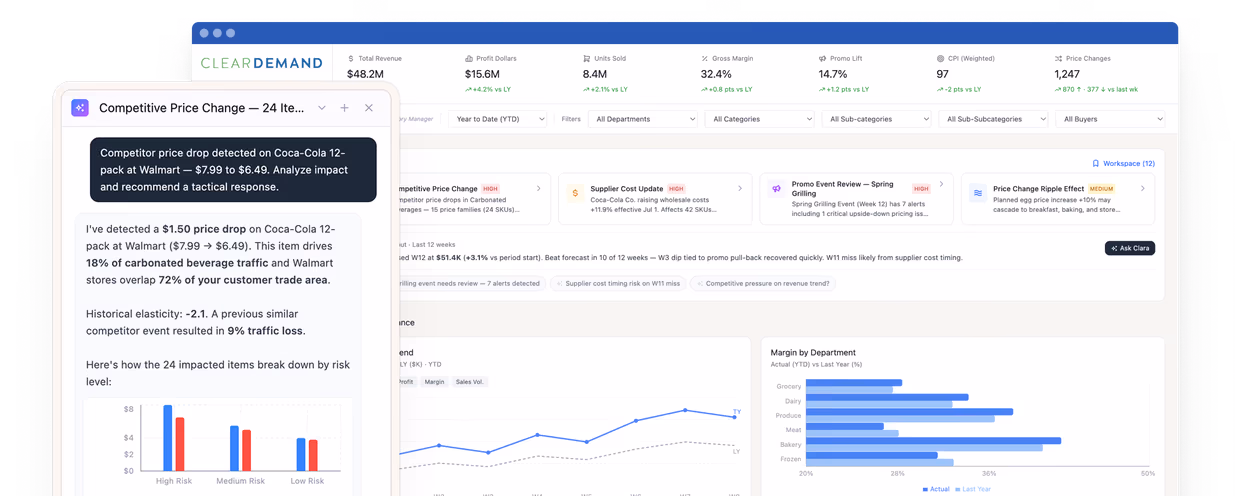The height and width of the screenshot is (496, 1240).
Task: Click the Low Risk label in chat chart
Action: pyautogui.click(x=307, y=481)
